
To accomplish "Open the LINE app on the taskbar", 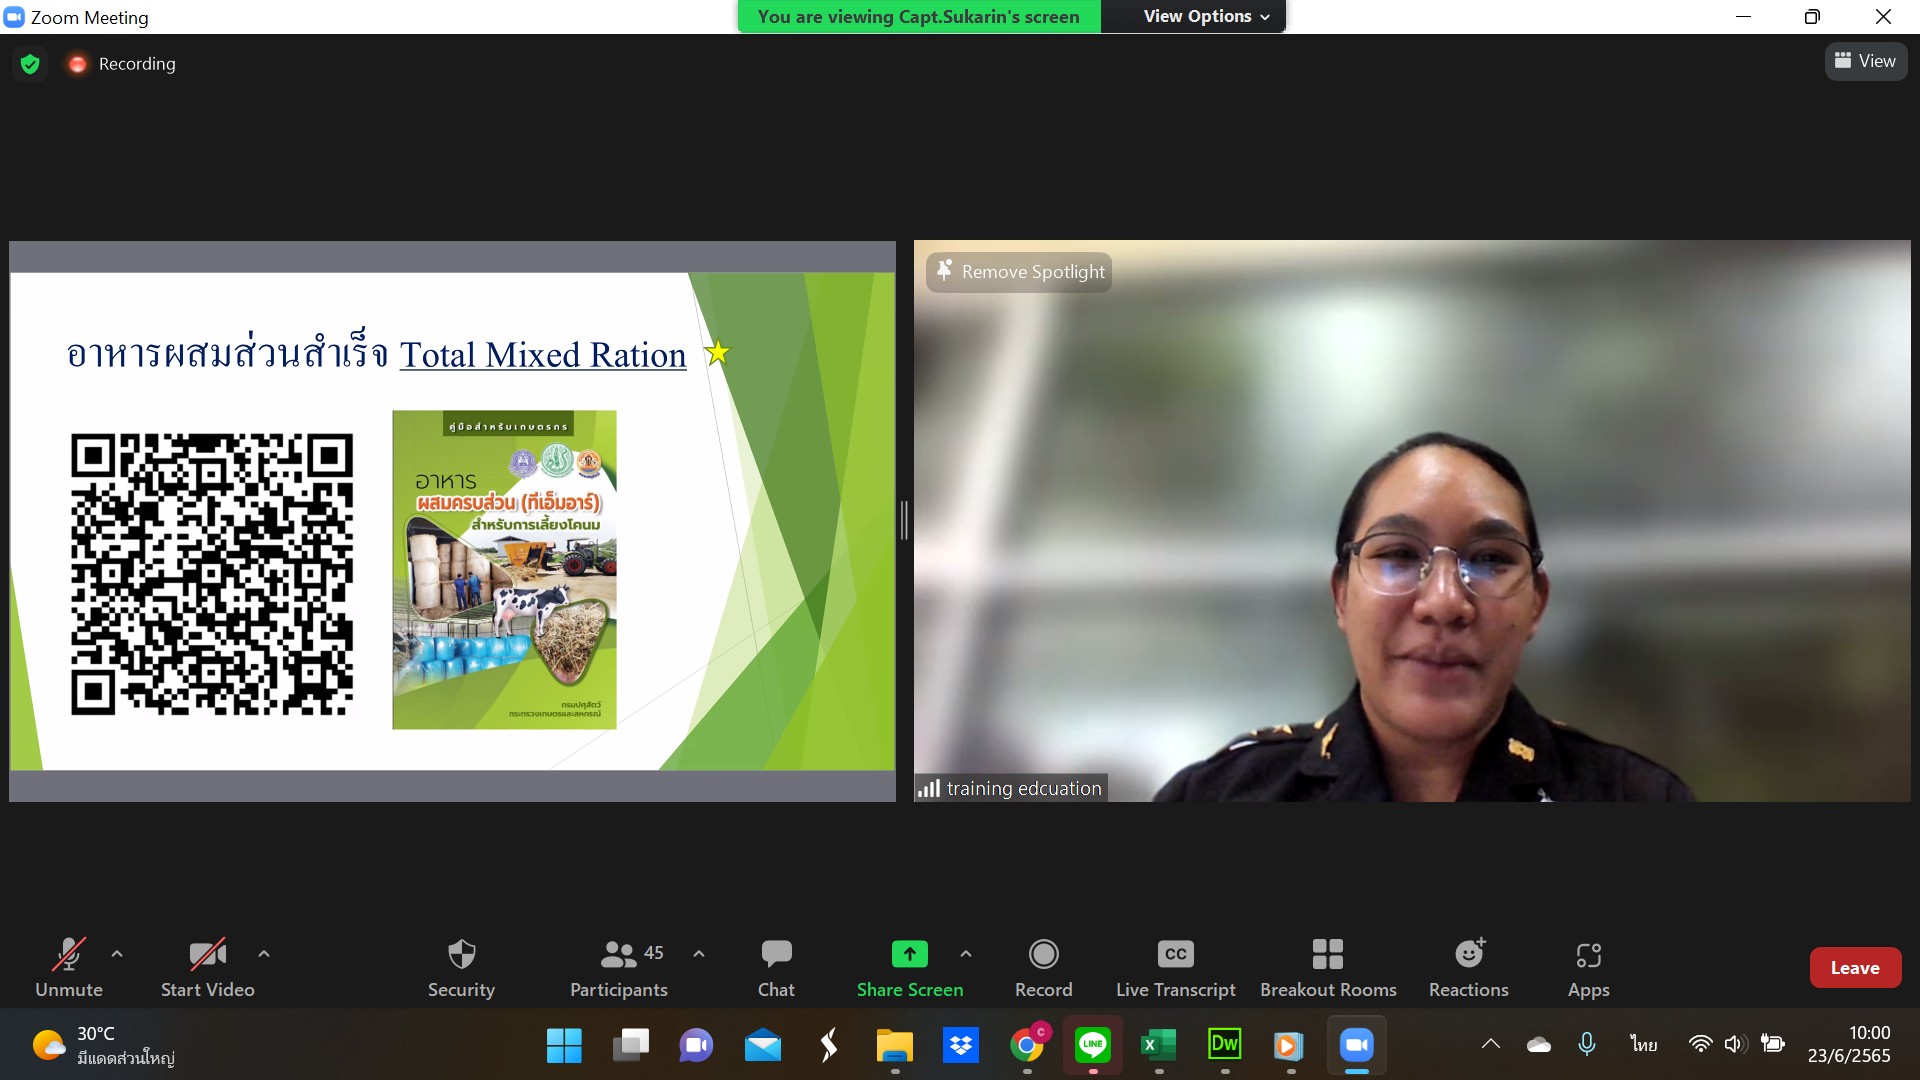I will [x=1093, y=1045].
